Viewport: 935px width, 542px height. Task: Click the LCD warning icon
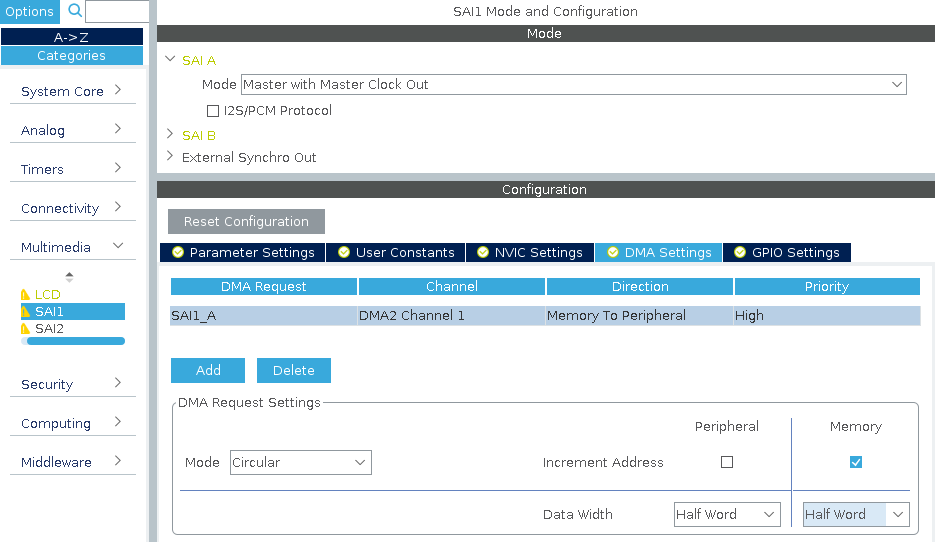point(26,295)
